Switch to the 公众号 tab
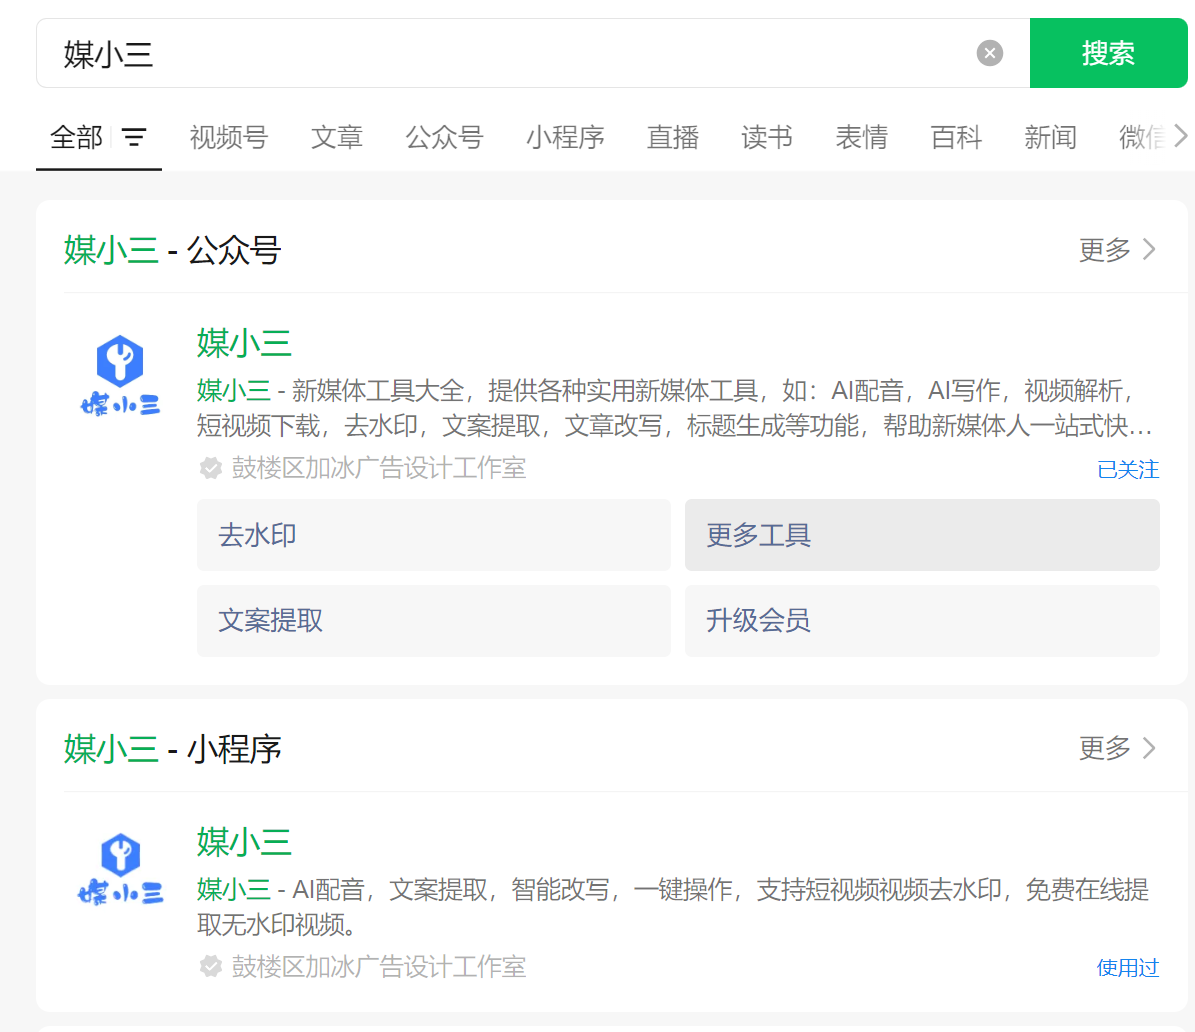Image resolution: width=1195 pixels, height=1032 pixels. point(444,137)
